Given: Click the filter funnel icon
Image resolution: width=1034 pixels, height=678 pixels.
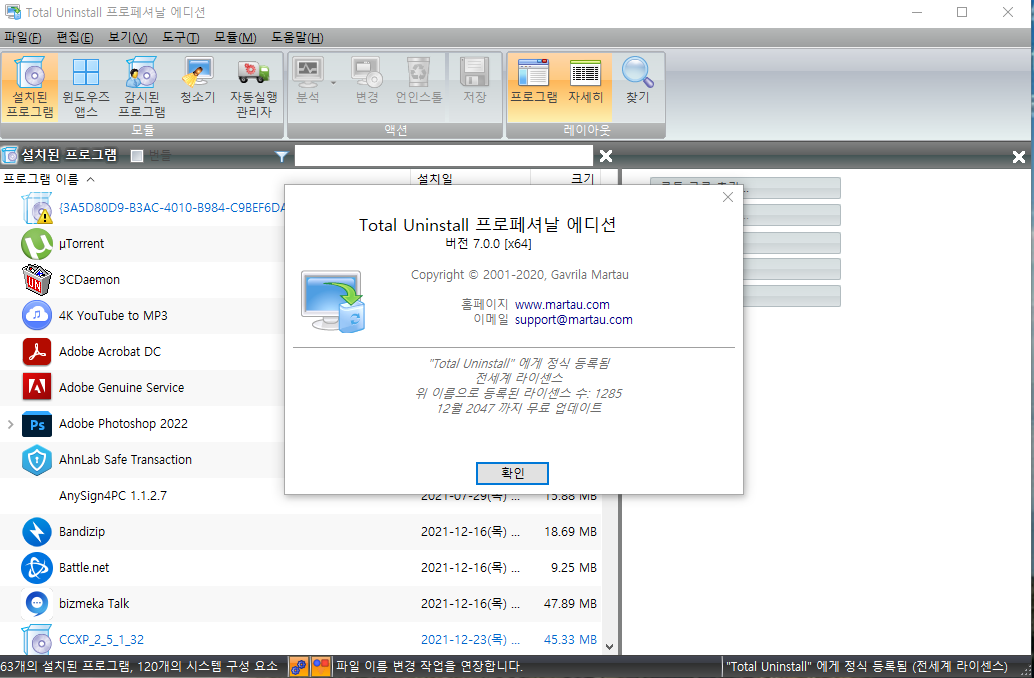Looking at the screenshot, I should point(282,156).
